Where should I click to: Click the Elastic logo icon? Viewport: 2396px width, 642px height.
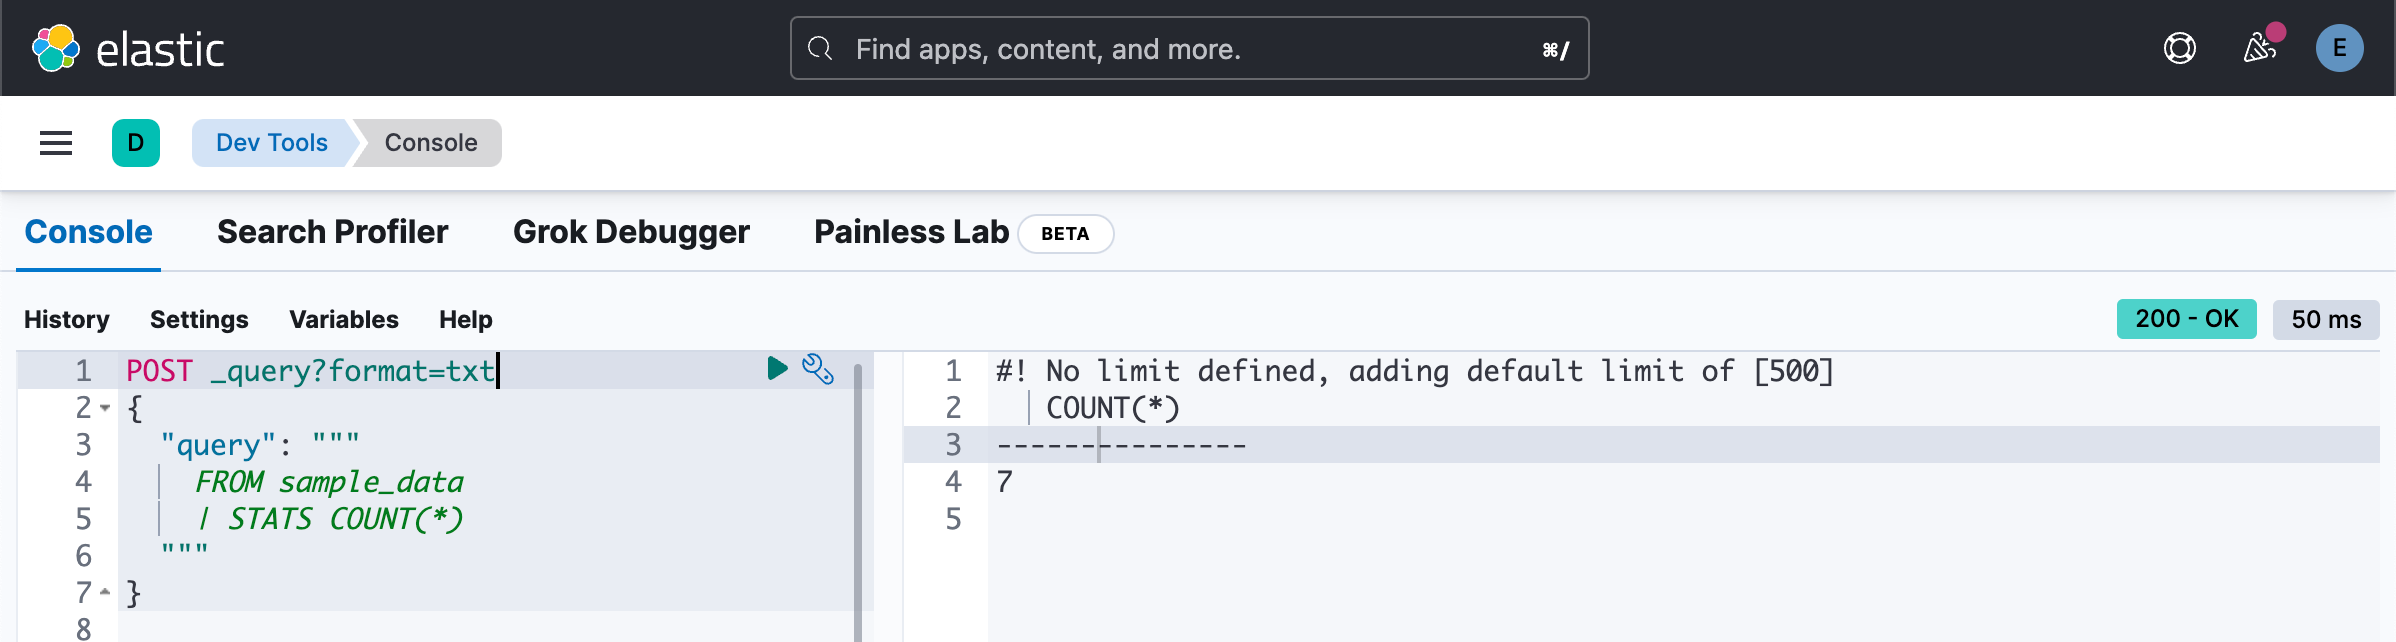coord(56,48)
